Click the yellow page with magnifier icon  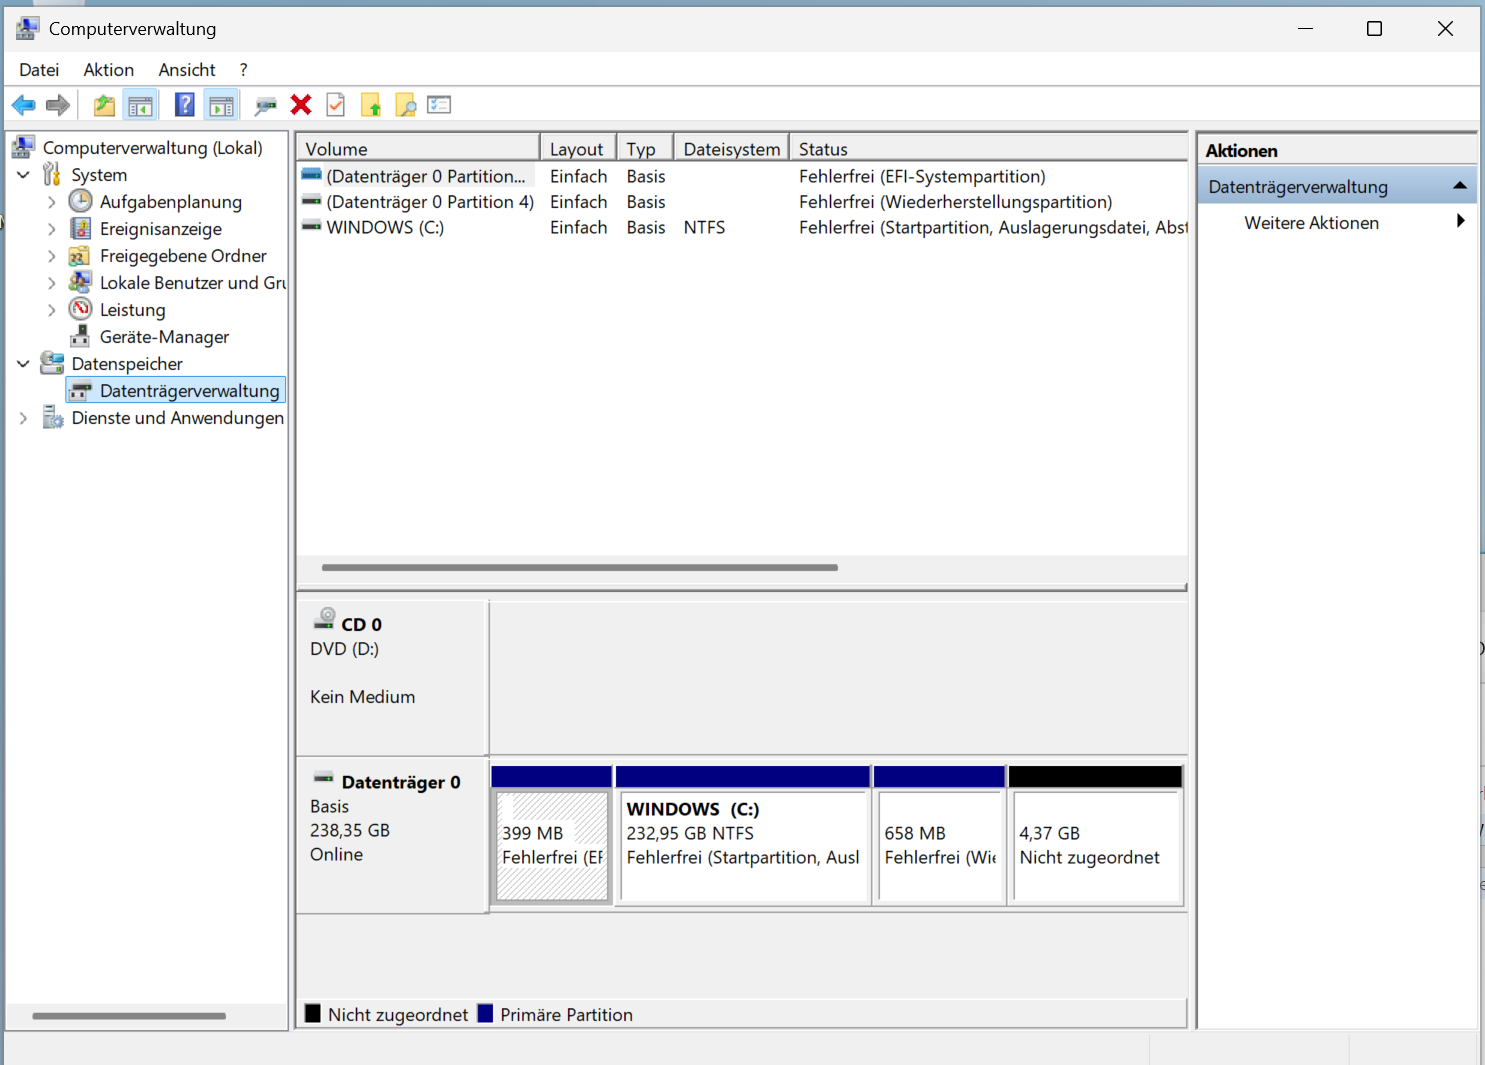click(405, 105)
